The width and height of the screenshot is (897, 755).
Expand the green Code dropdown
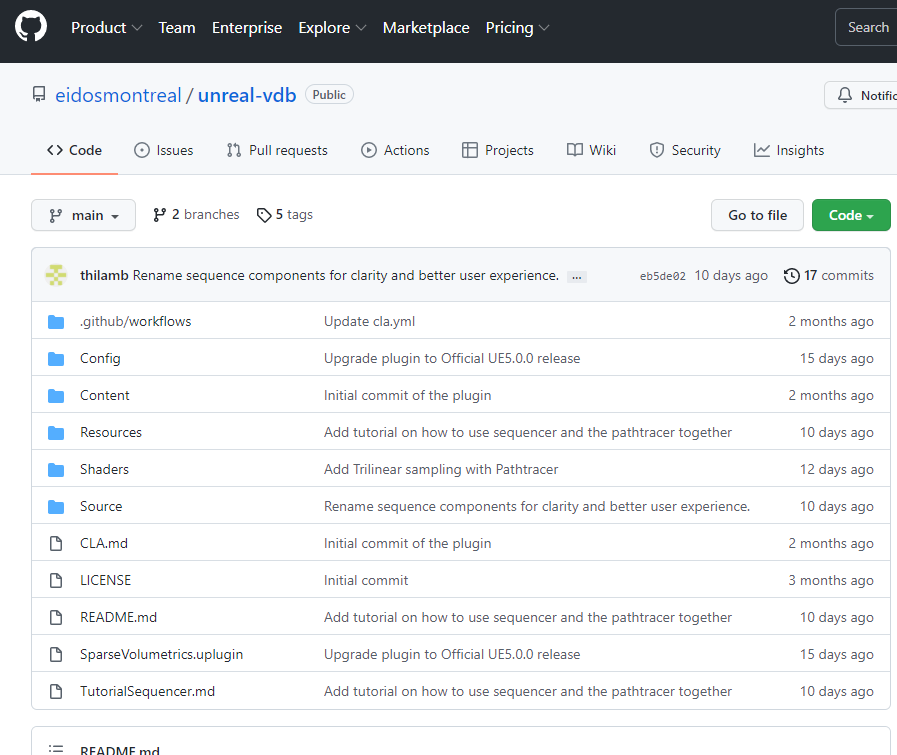point(851,216)
